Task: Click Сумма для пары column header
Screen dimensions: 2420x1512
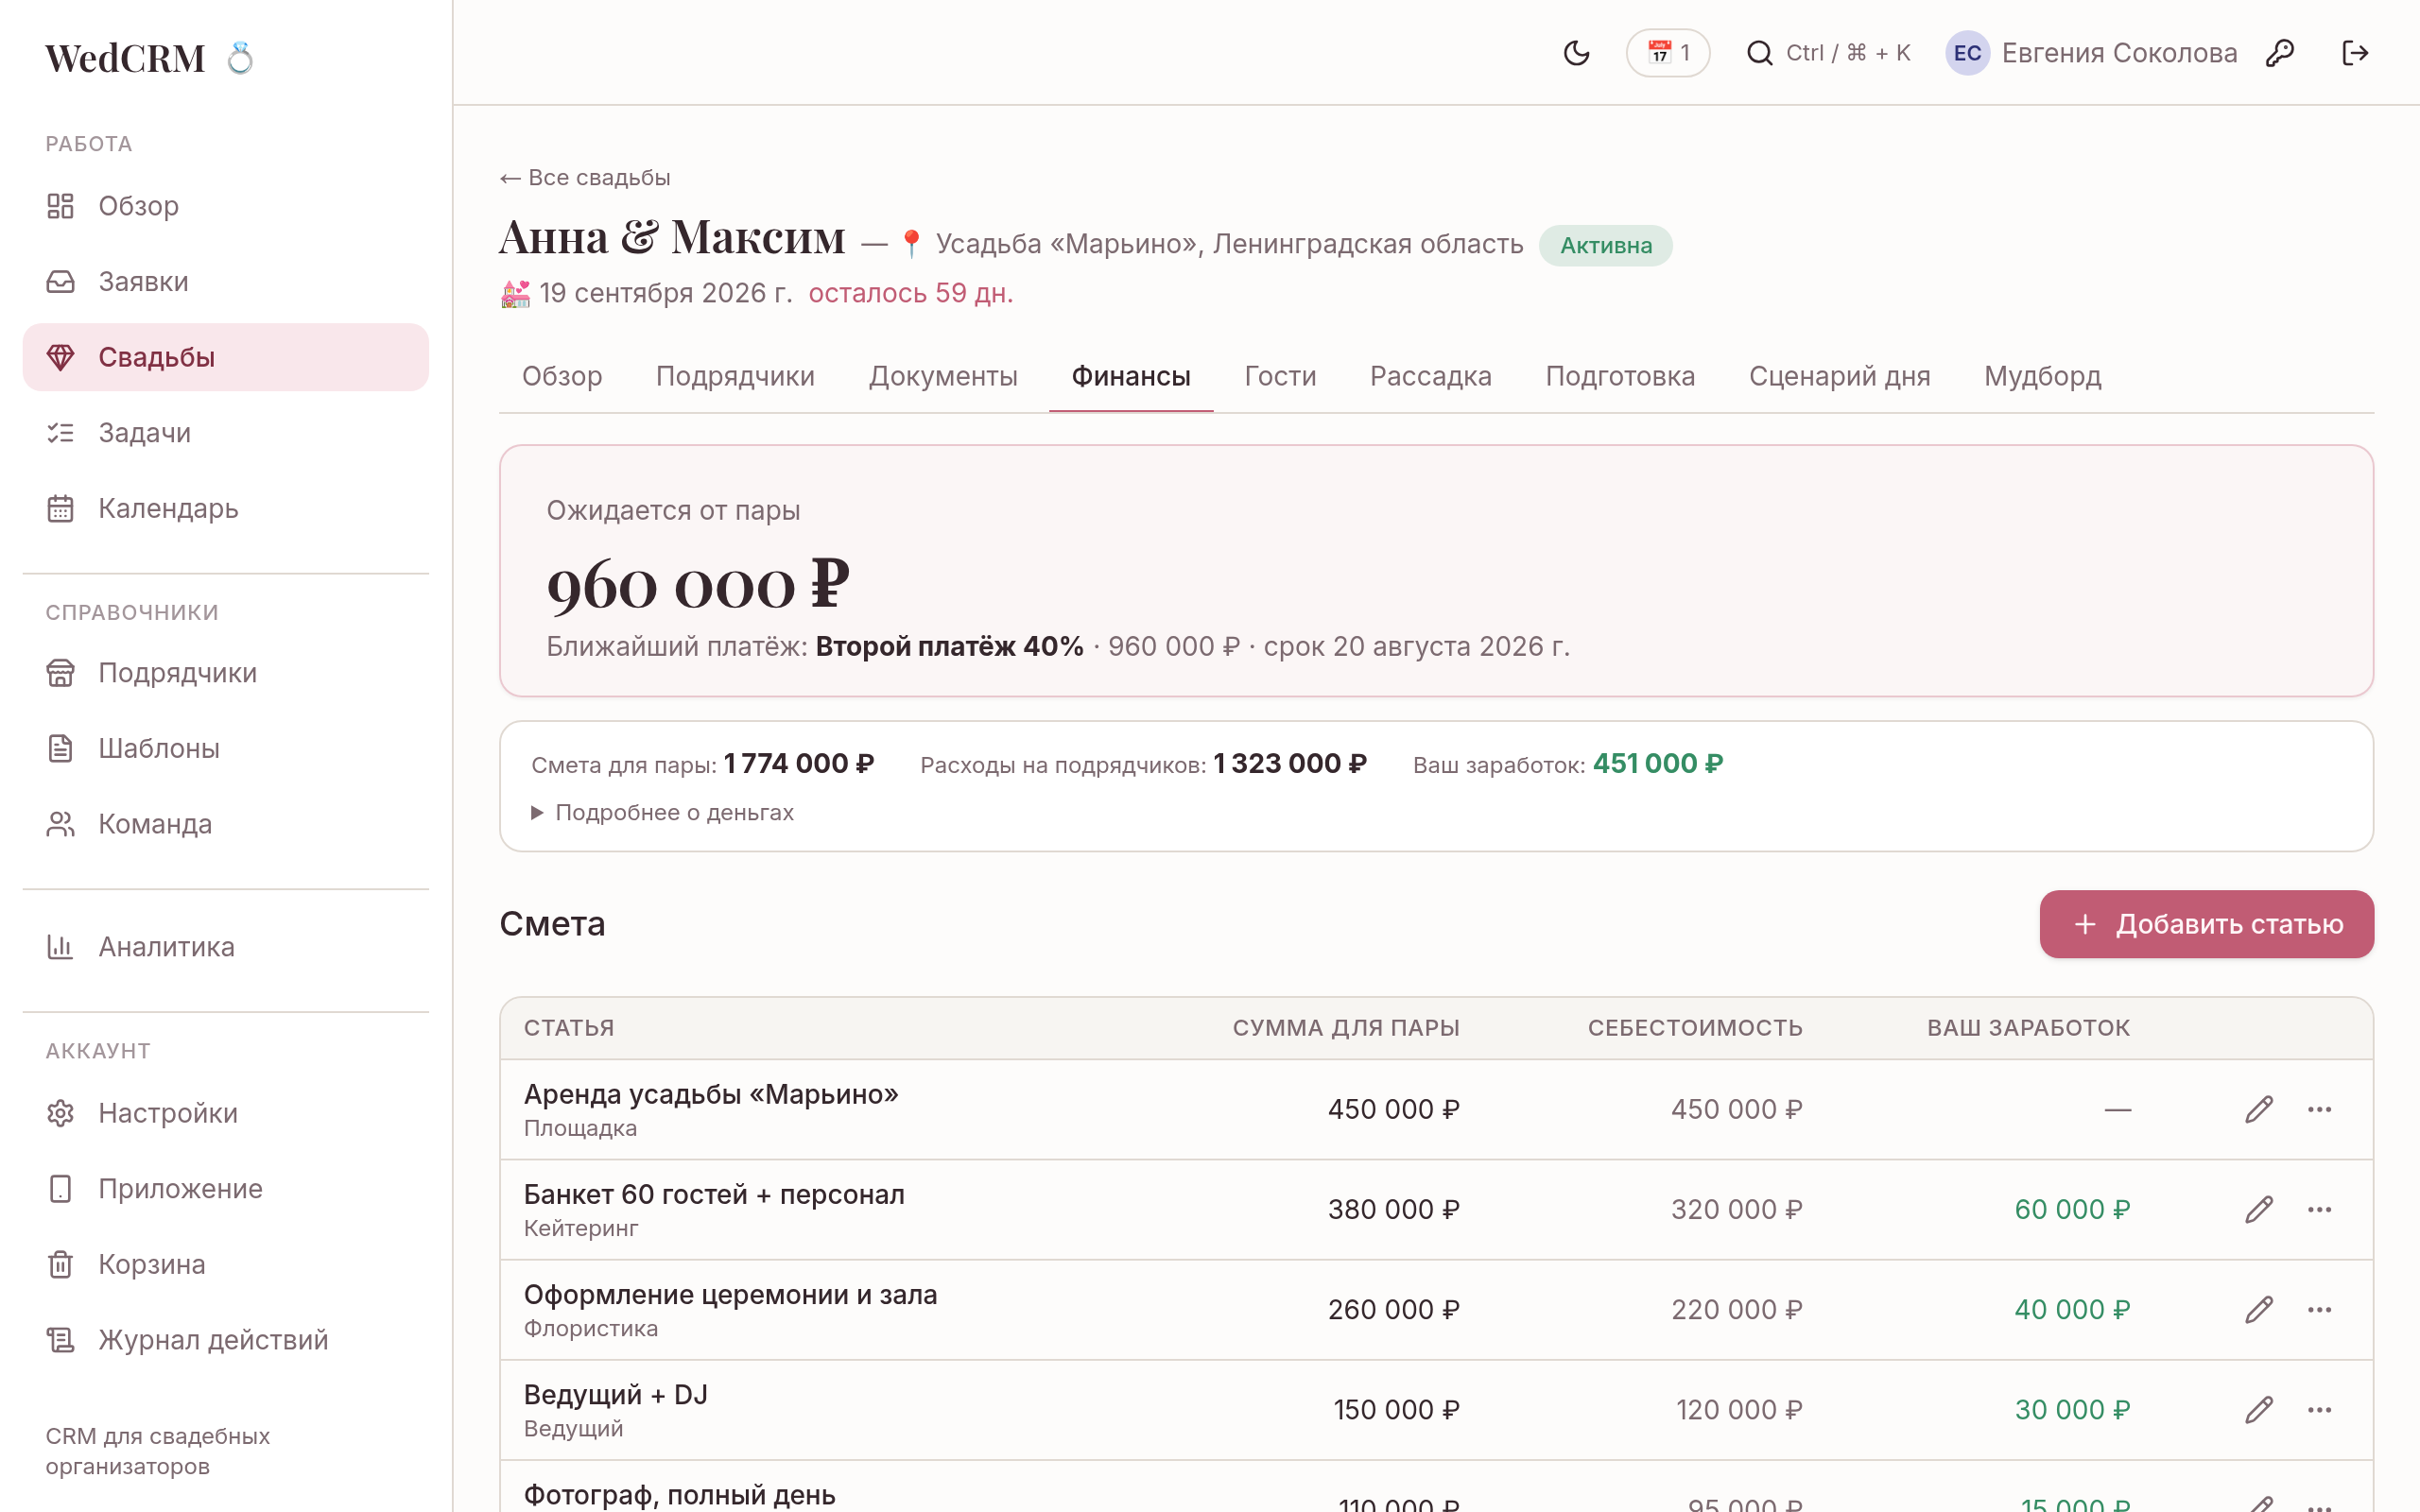Action: pos(1346,1028)
